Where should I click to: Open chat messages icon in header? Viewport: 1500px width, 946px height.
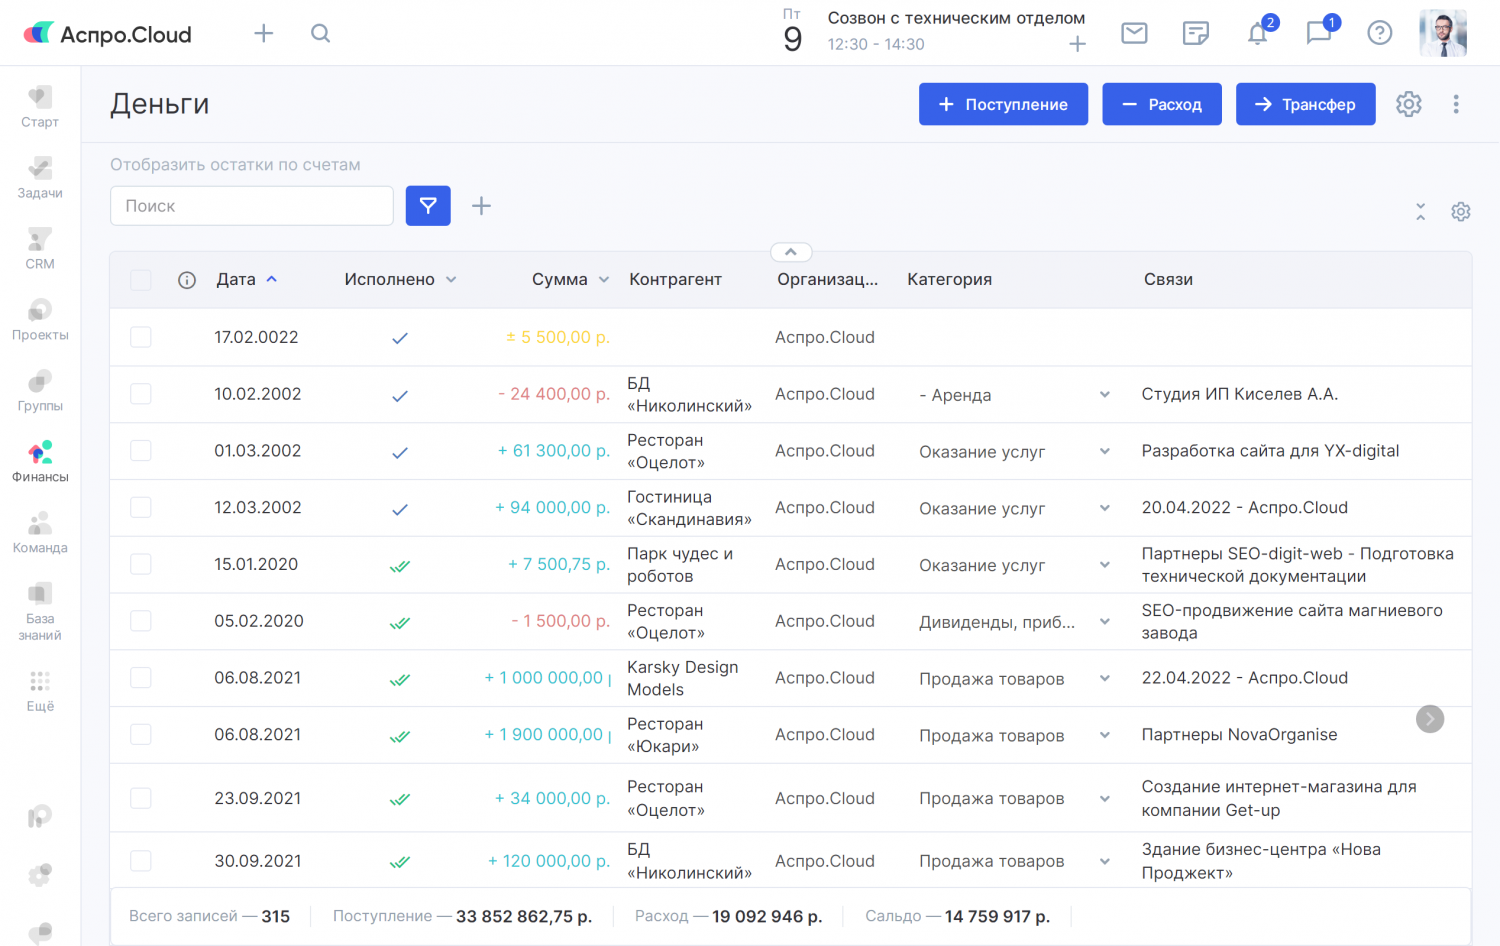pos(1318,34)
